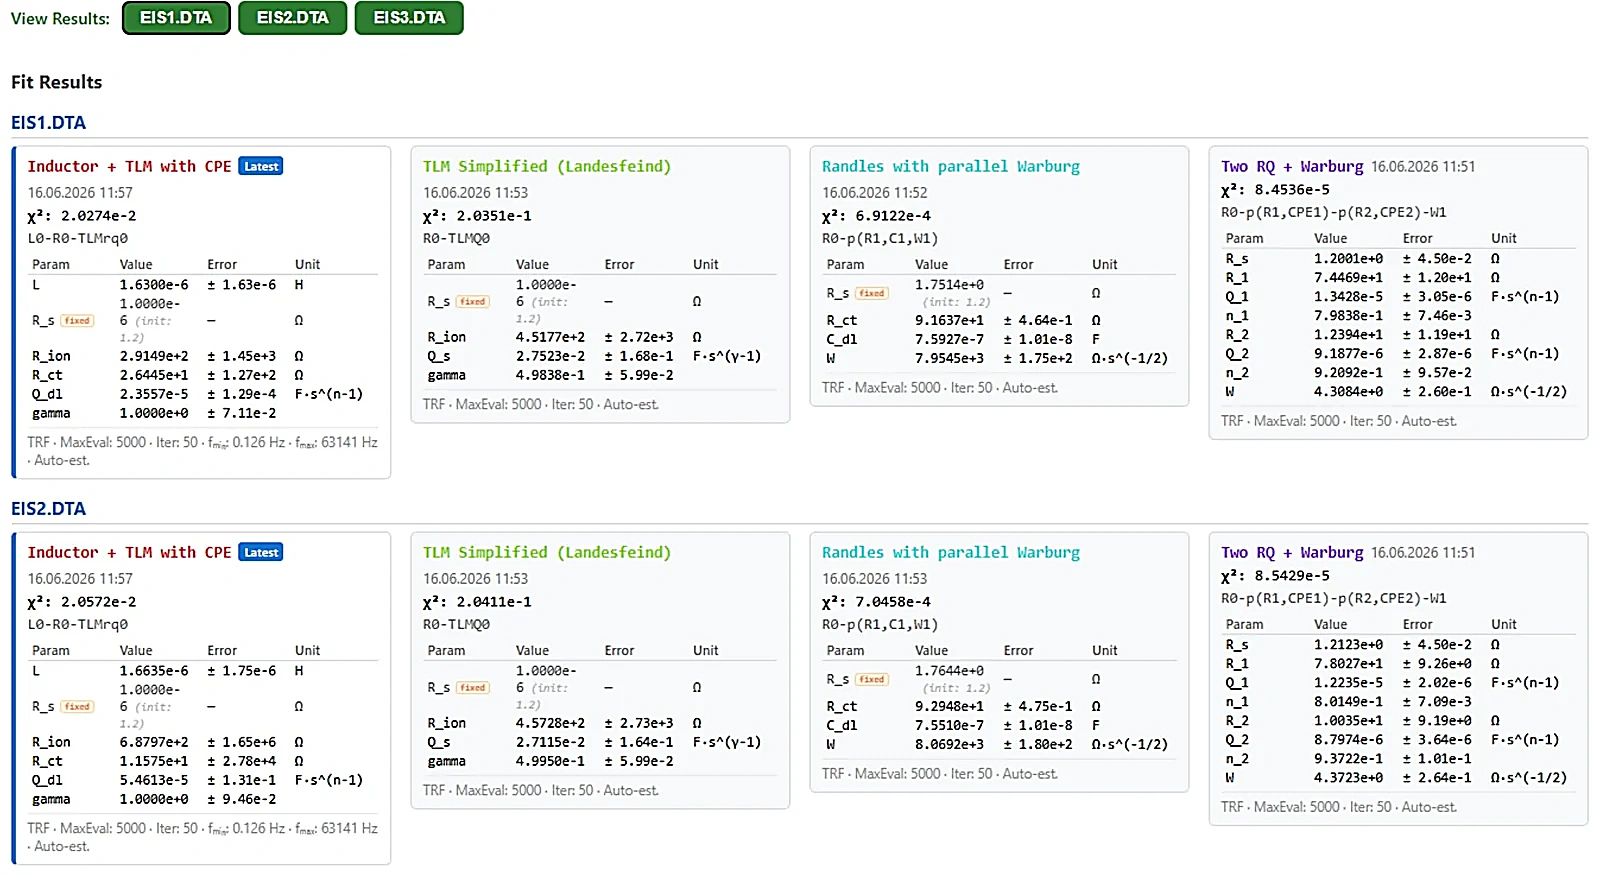Click the Latest badge in the EIS1.DTA card
This screenshot has height=876, width=1600.
pos(261,166)
